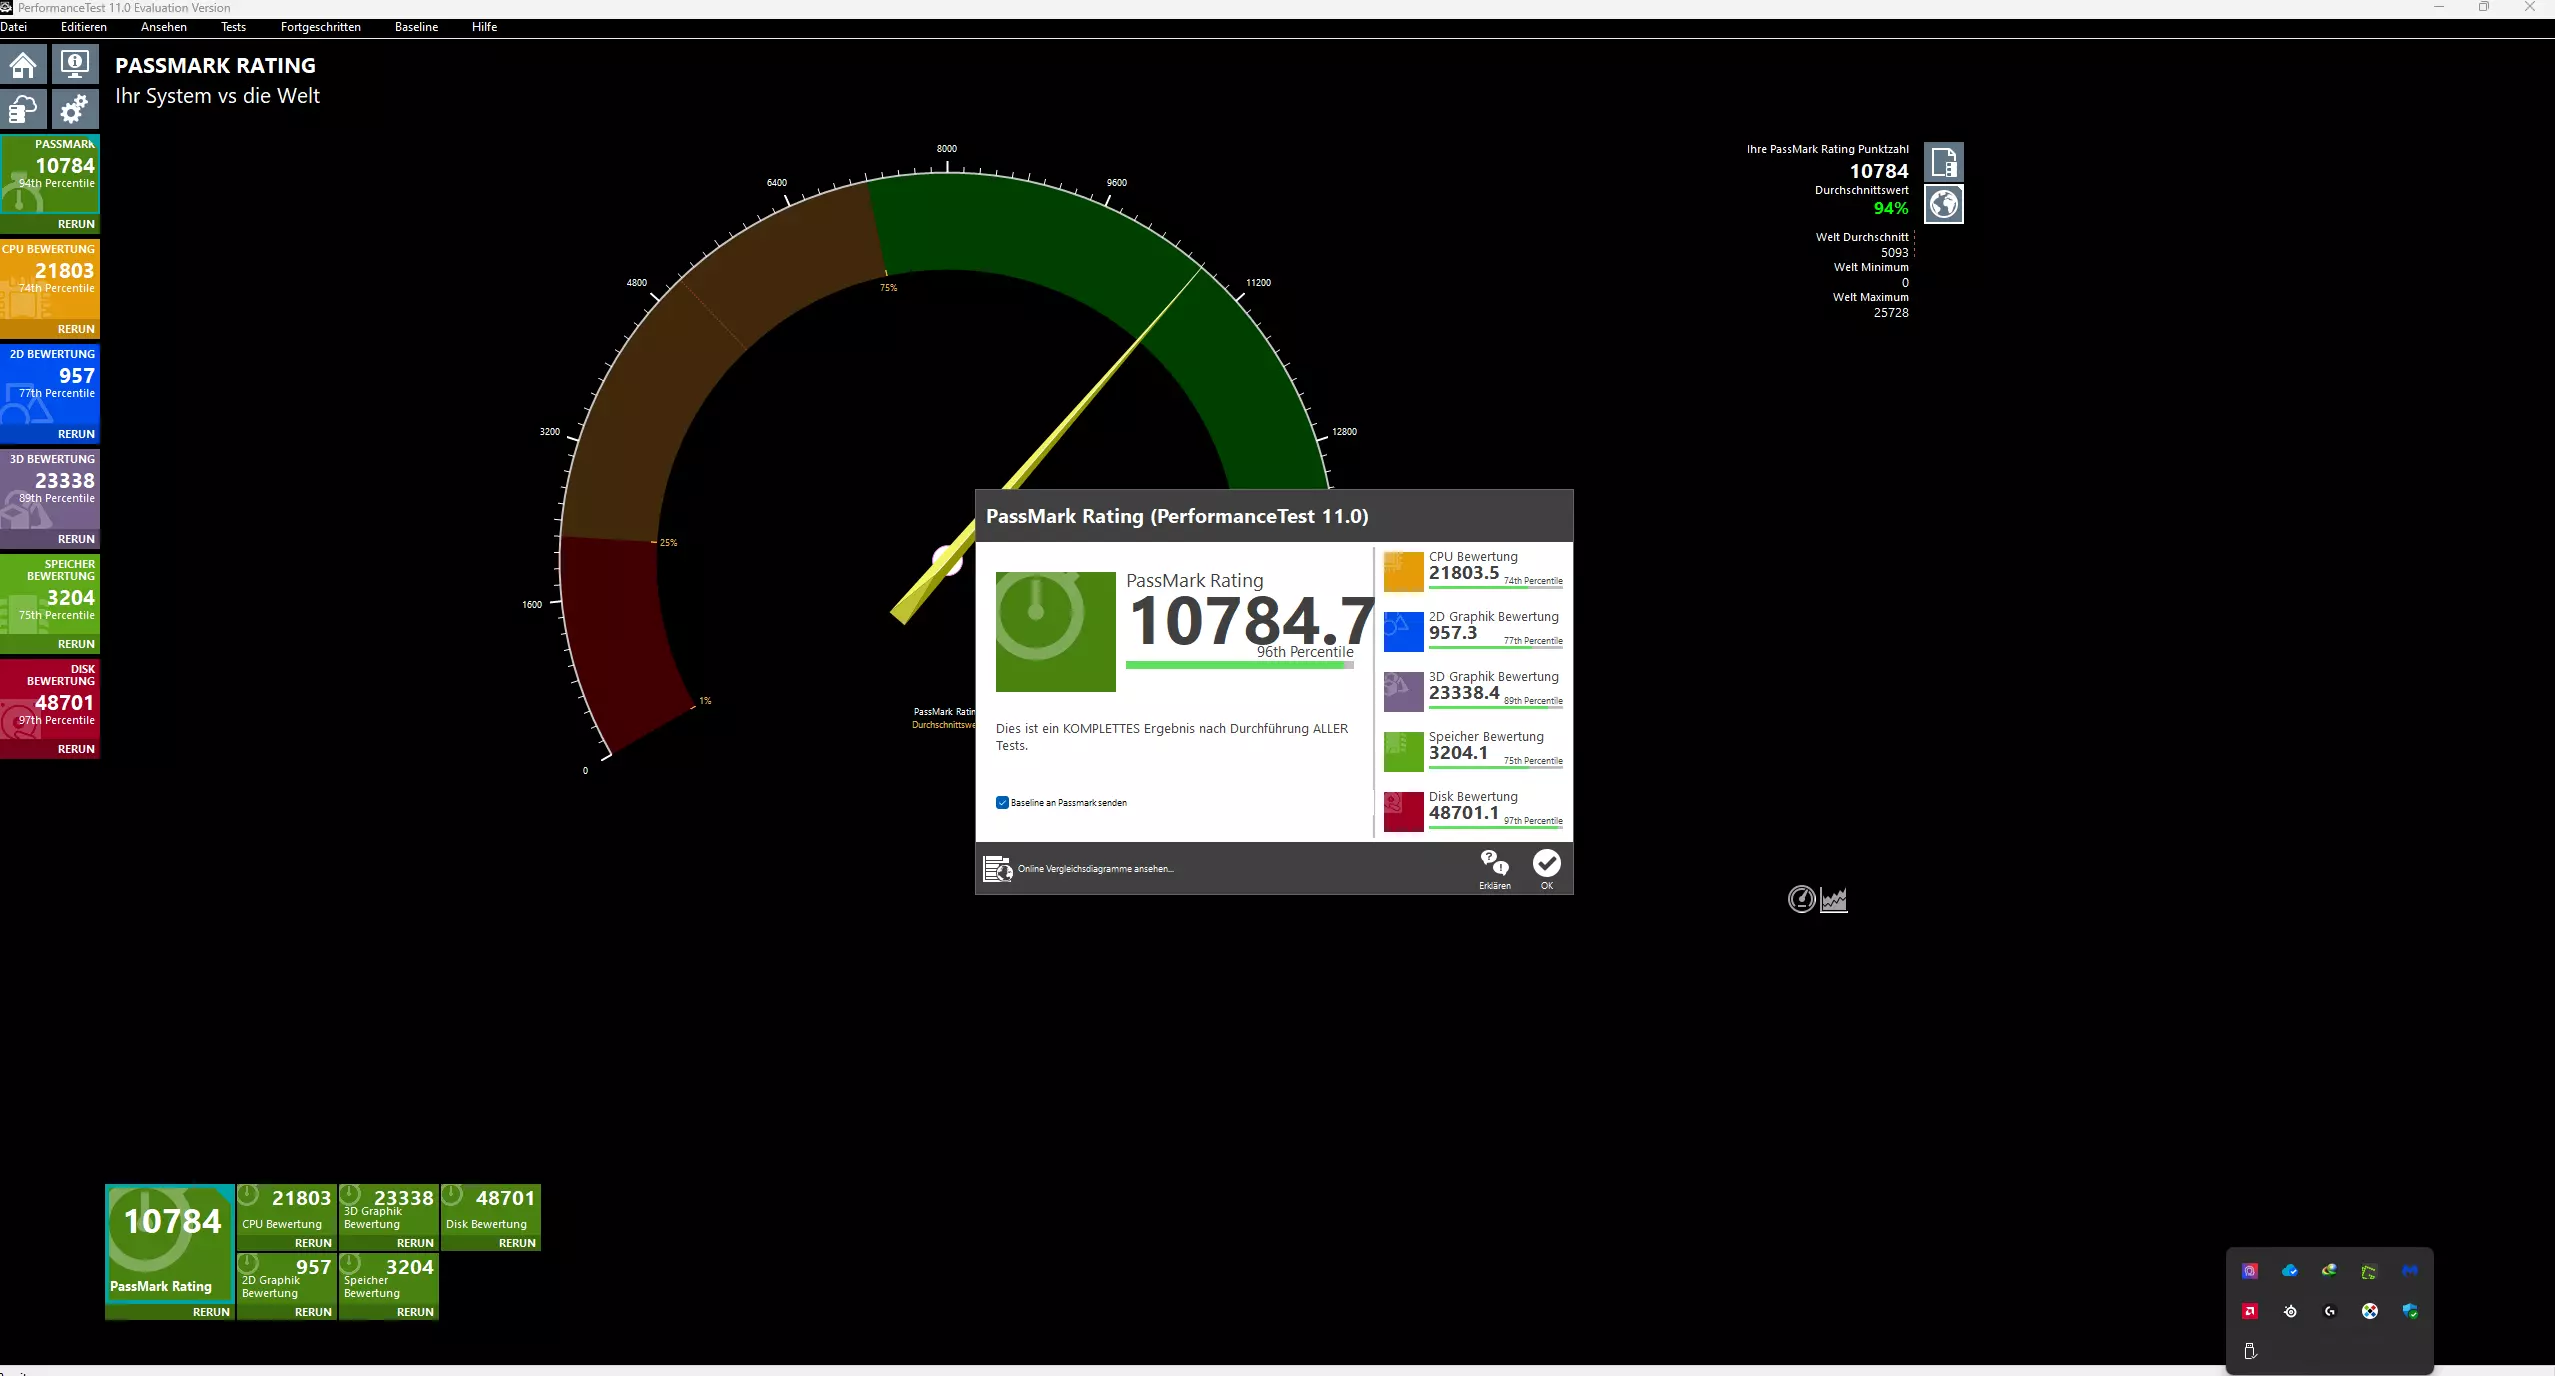Toggle 'Baseline an Passmark senden' checkbox

[x=1002, y=802]
